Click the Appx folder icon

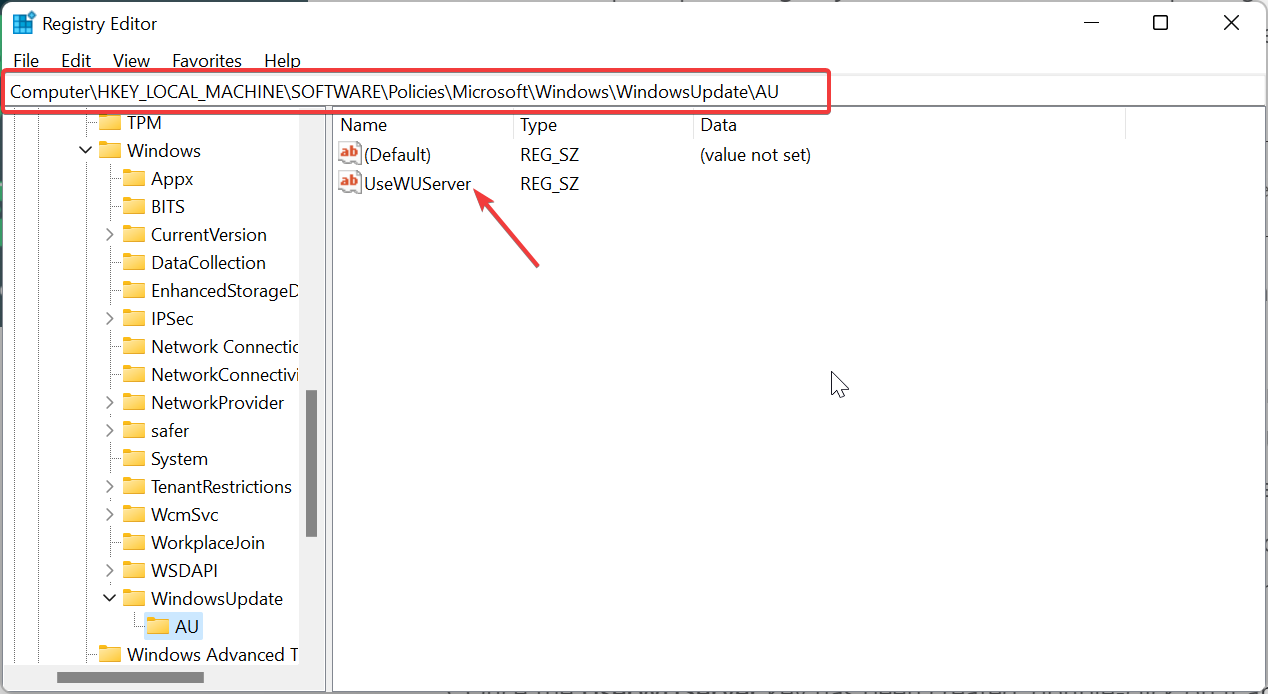[x=134, y=179]
